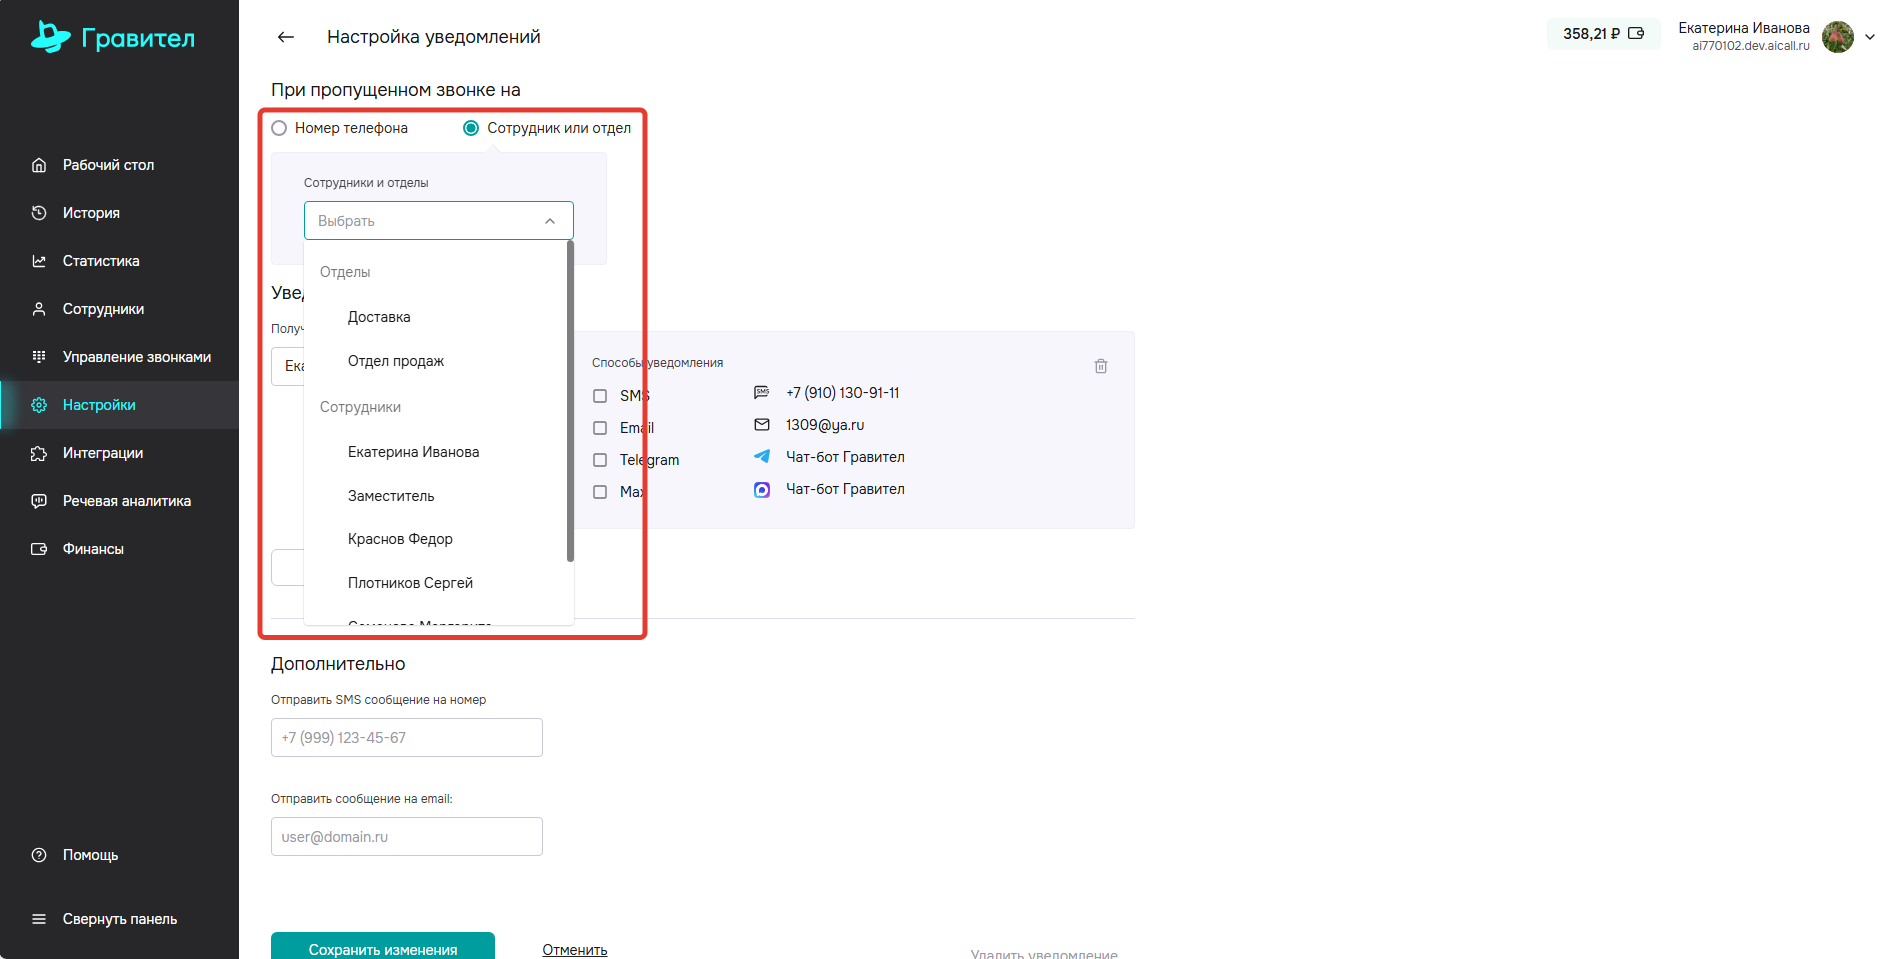The height and width of the screenshot is (959, 1896).
Task: Tick the Telegram notification checkbox
Action: tap(600, 460)
